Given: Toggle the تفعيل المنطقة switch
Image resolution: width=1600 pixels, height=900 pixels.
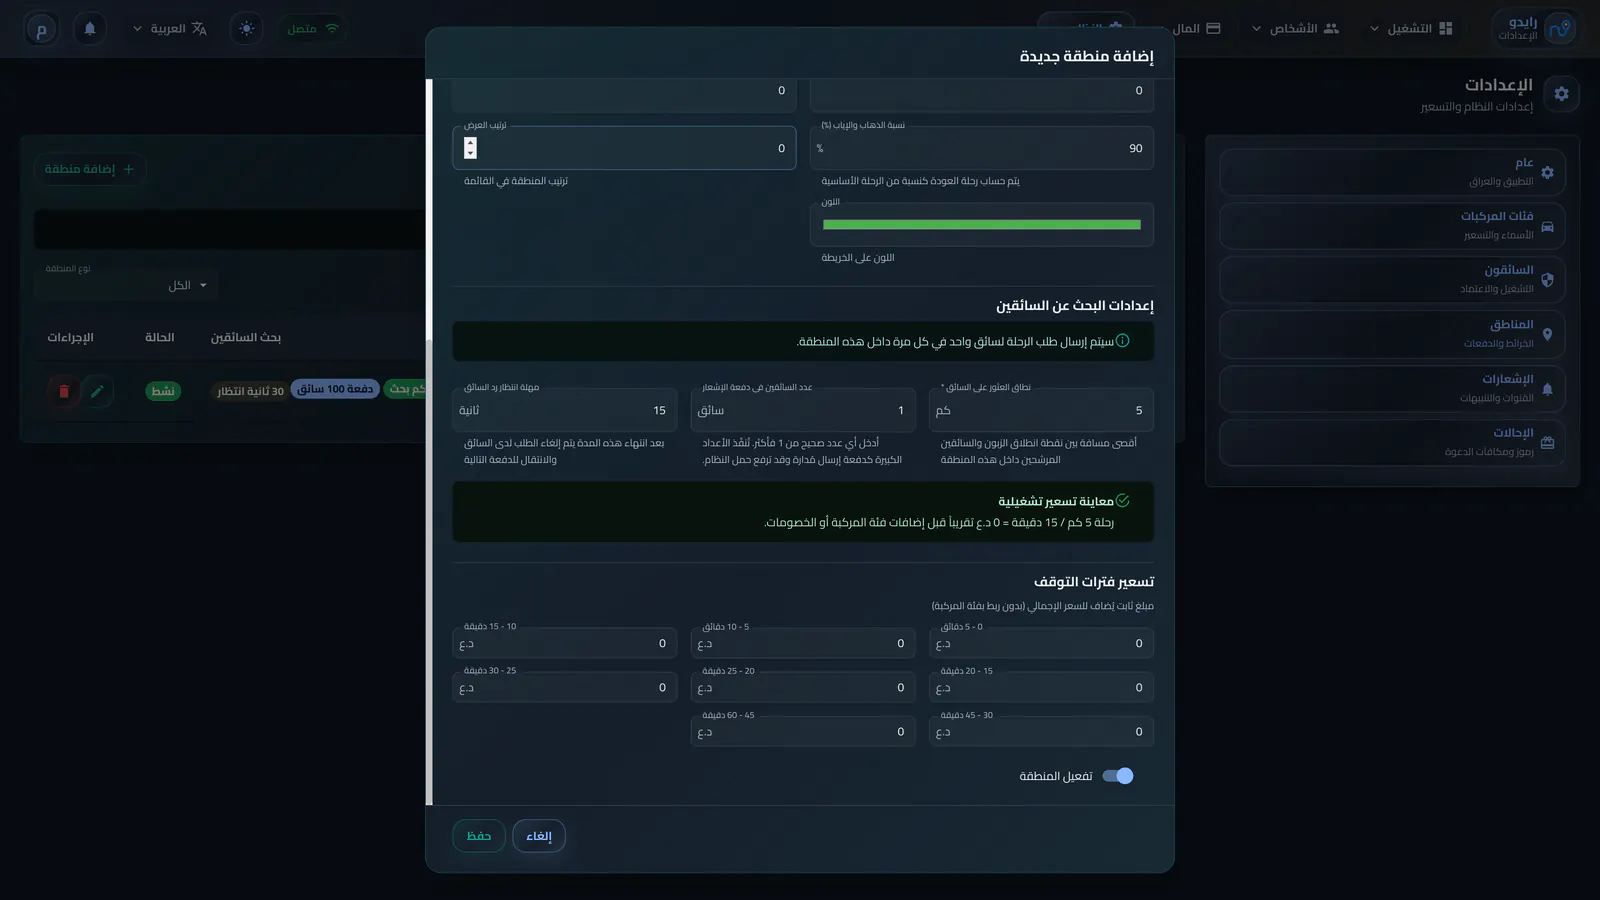Looking at the screenshot, I should click(x=1118, y=776).
